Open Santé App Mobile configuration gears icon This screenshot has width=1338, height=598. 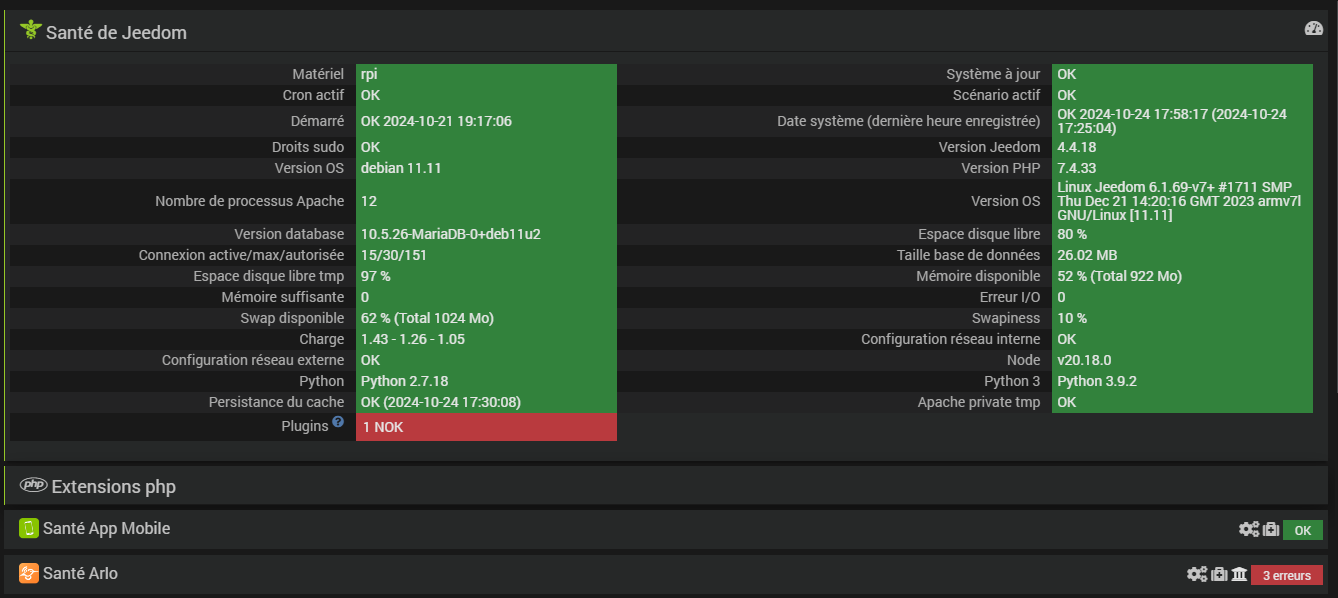pyautogui.click(x=1249, y=530)
